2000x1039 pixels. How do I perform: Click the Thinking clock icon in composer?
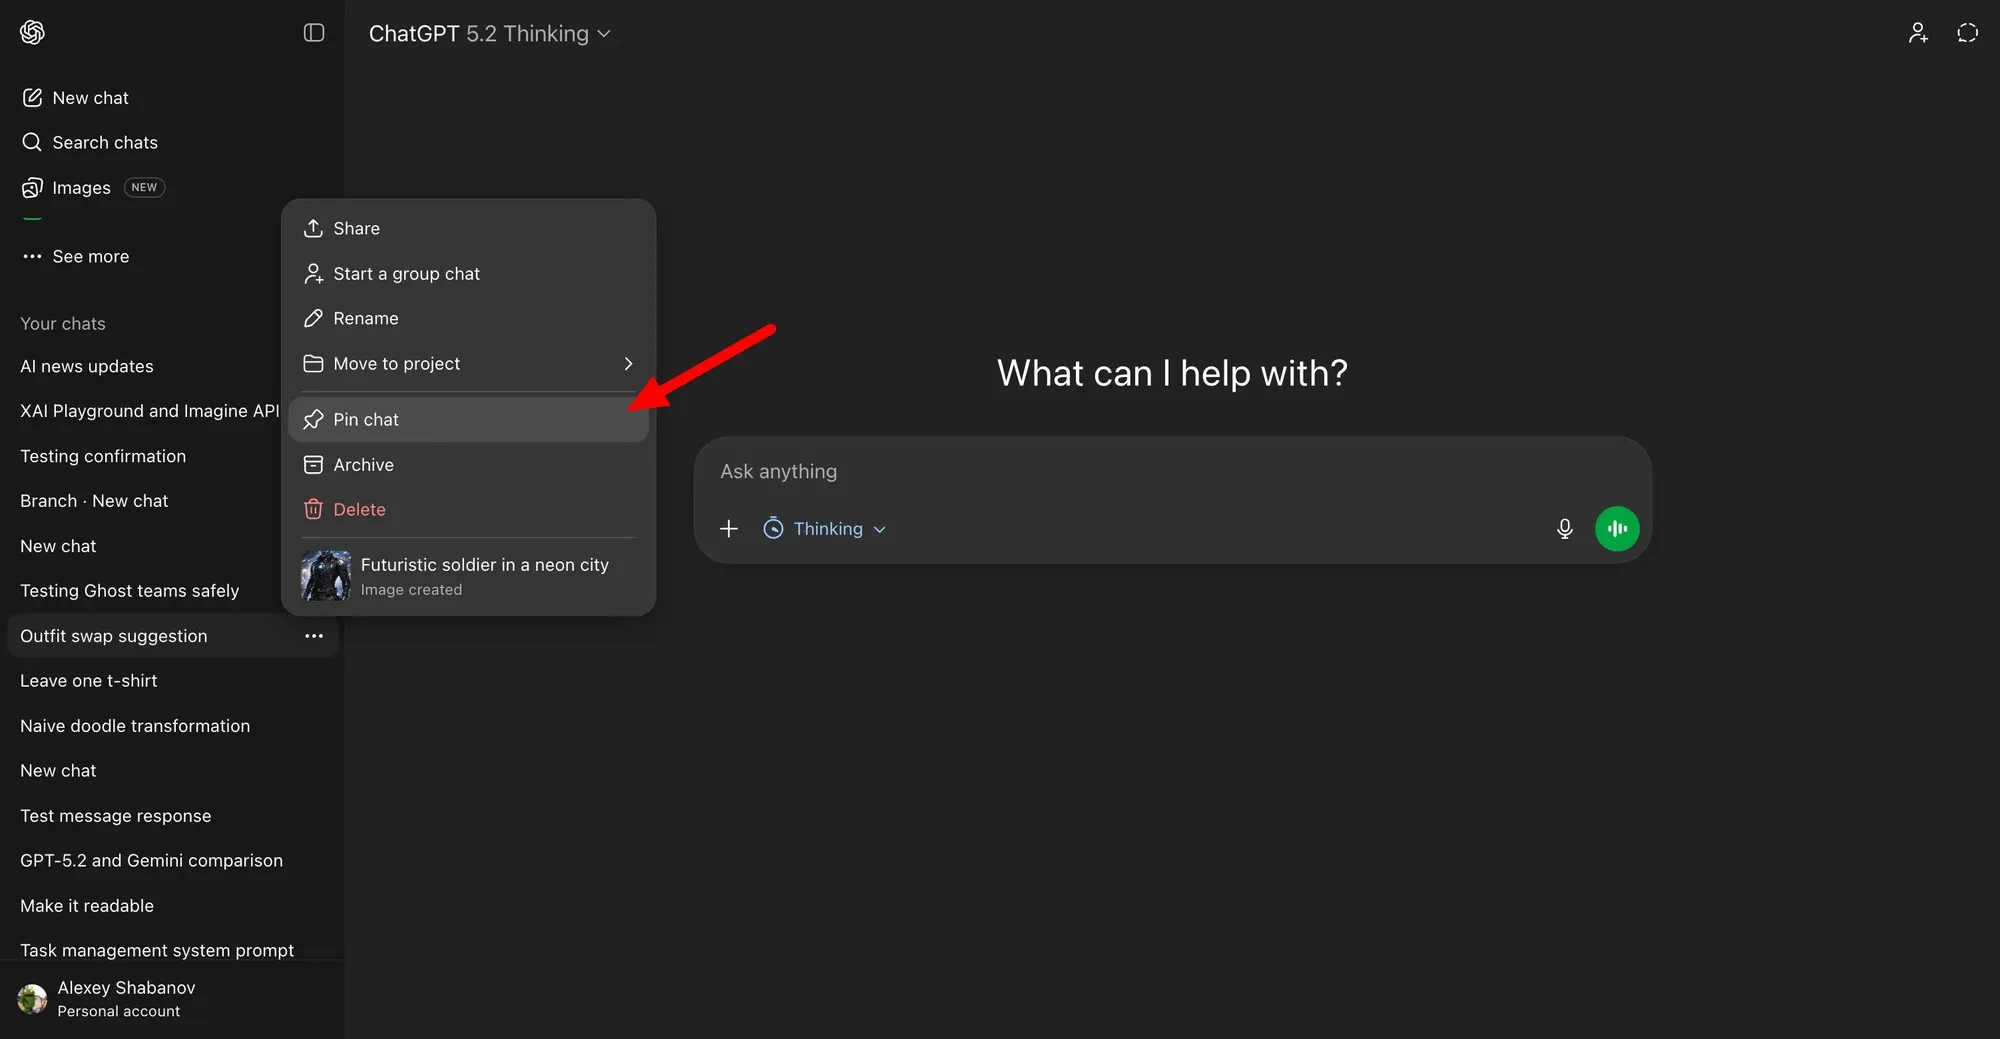[x=773, y=529]
